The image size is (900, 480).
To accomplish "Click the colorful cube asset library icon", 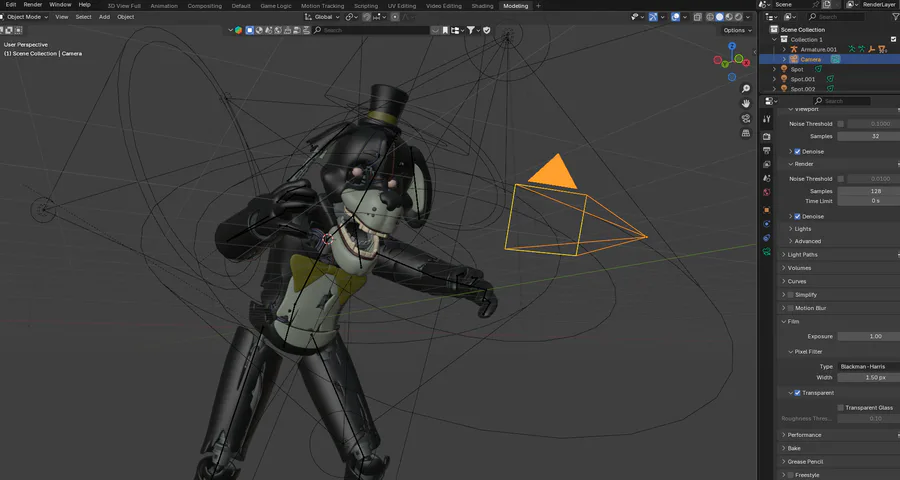I will coord(238,30).
